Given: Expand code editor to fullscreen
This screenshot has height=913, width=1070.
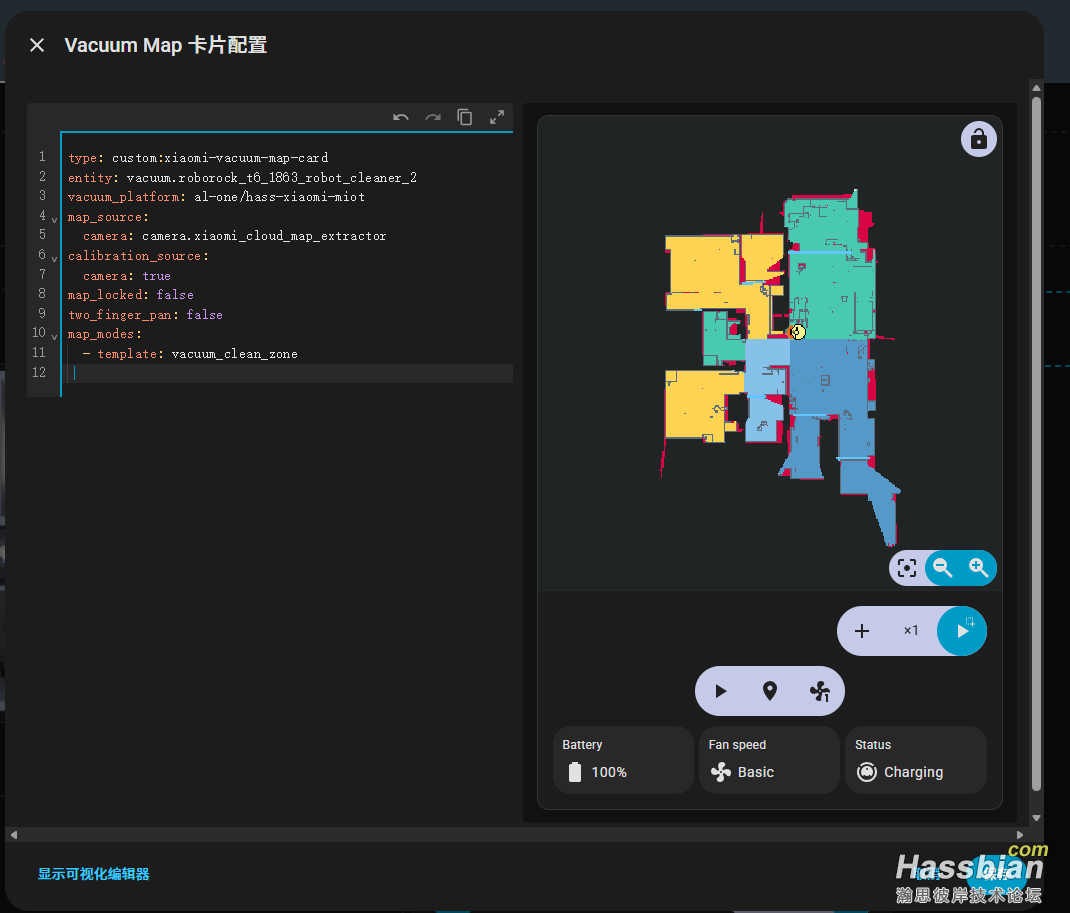Looking at the screenshot, I should pyautogui.click(x=497, y=117).
